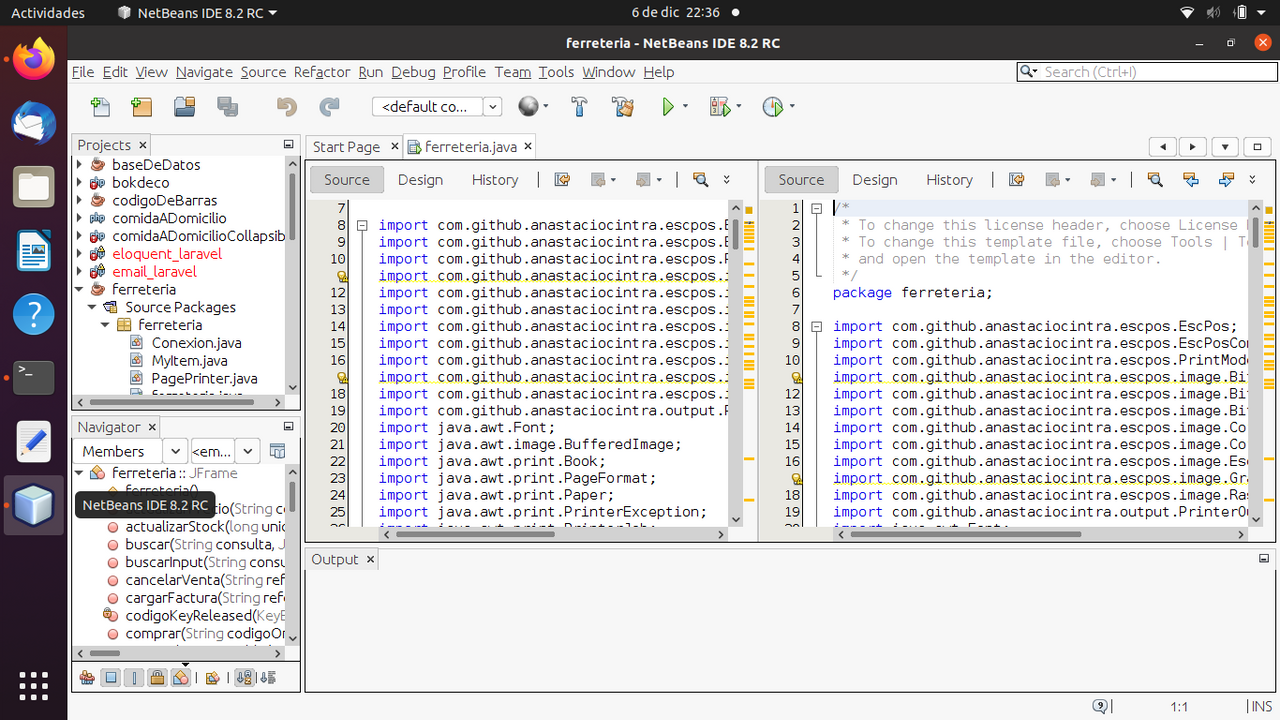This screenshot has width=1280, height=720.
Task: Expand the baseDeDatos project node
Action: point(80,165)
